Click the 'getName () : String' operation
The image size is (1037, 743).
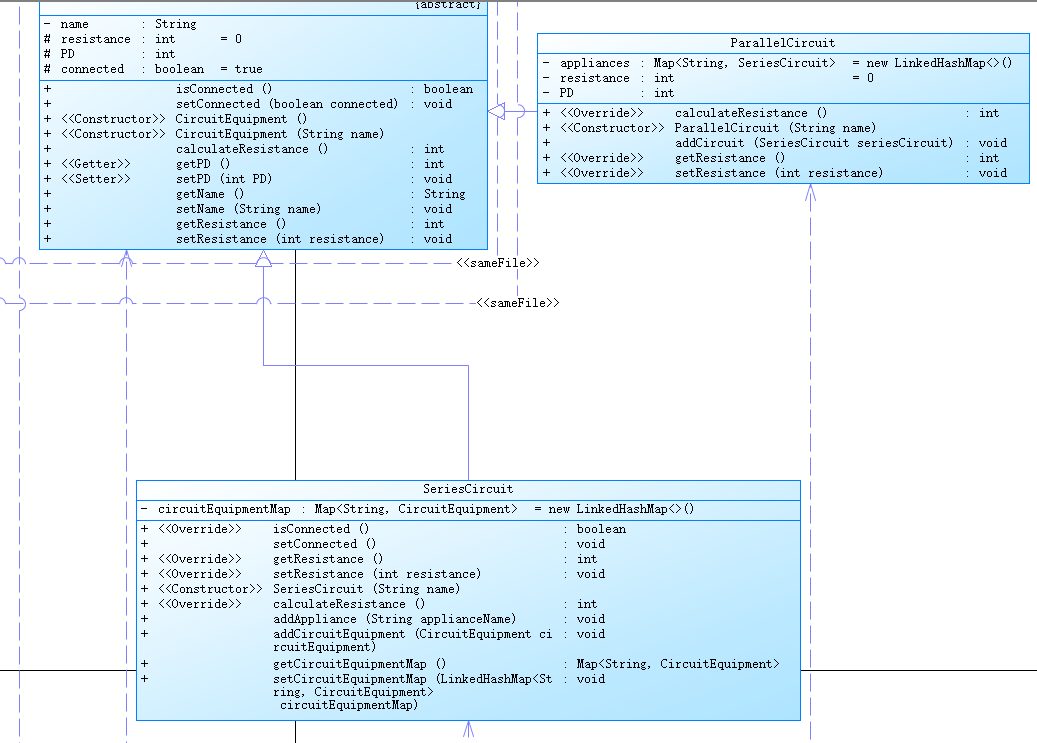[x=255, y=194]
